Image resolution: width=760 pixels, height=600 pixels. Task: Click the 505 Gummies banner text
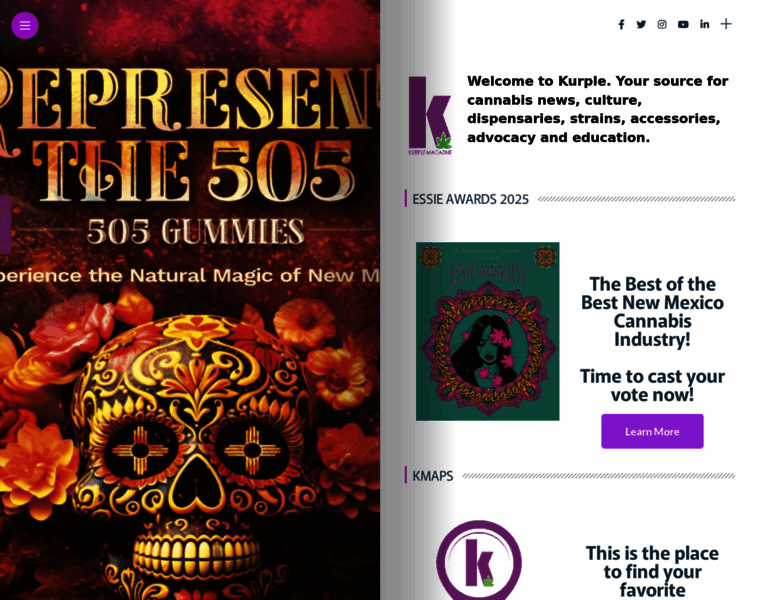(195, 231)
